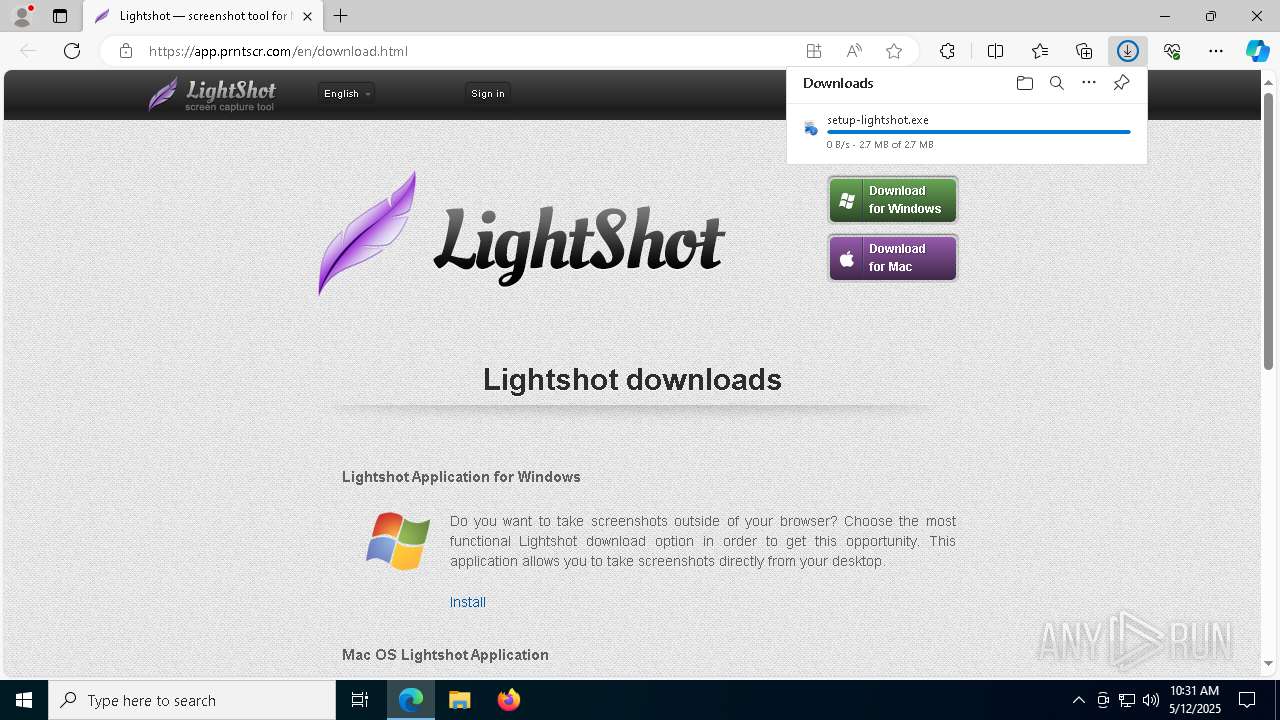Viewport: 1280px width, 720px height.
Task: Open Browser essentials heart icon
Action: click(x=1172, y=51)
